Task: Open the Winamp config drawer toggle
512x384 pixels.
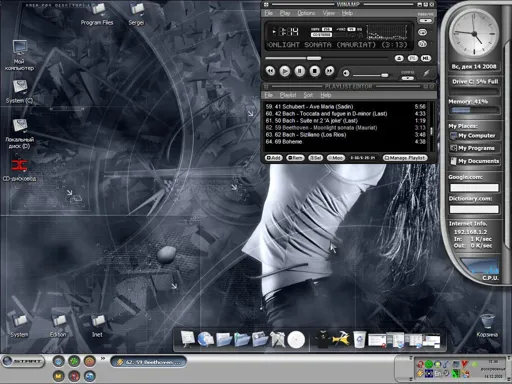Action: pos(407,78)
